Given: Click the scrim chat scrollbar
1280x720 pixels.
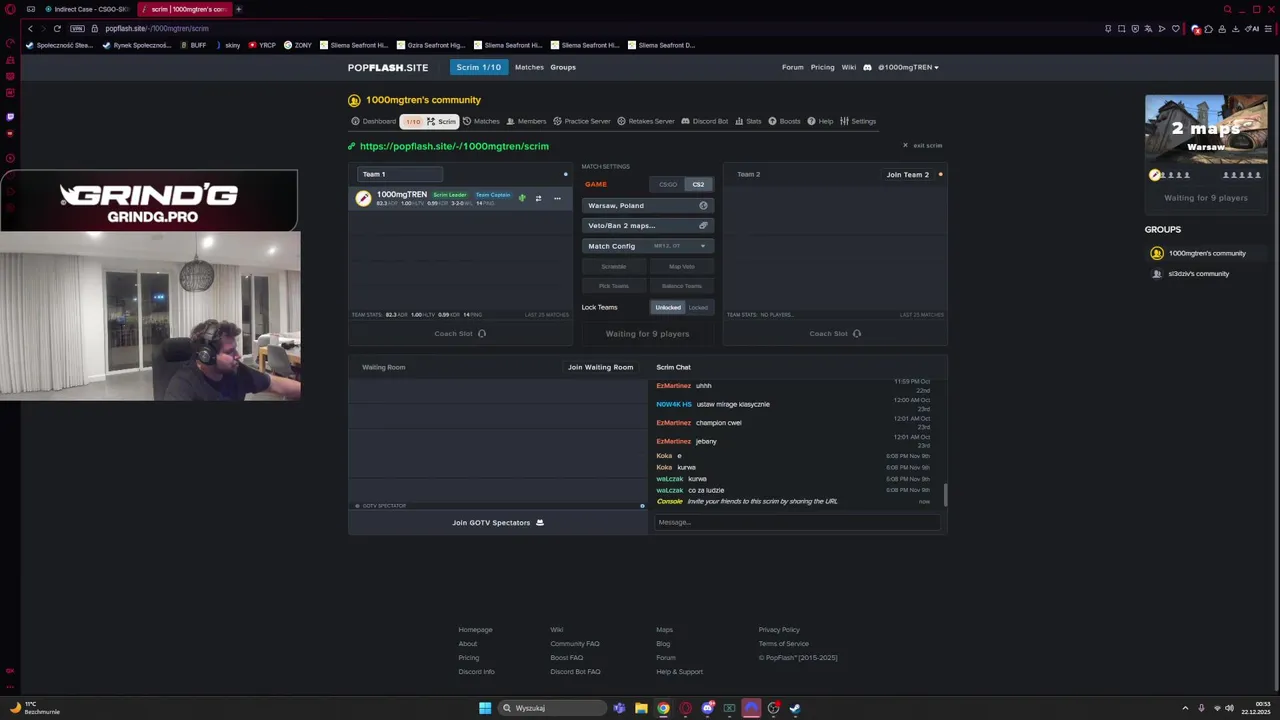Looking at the screenshot, I should point(945,495).
